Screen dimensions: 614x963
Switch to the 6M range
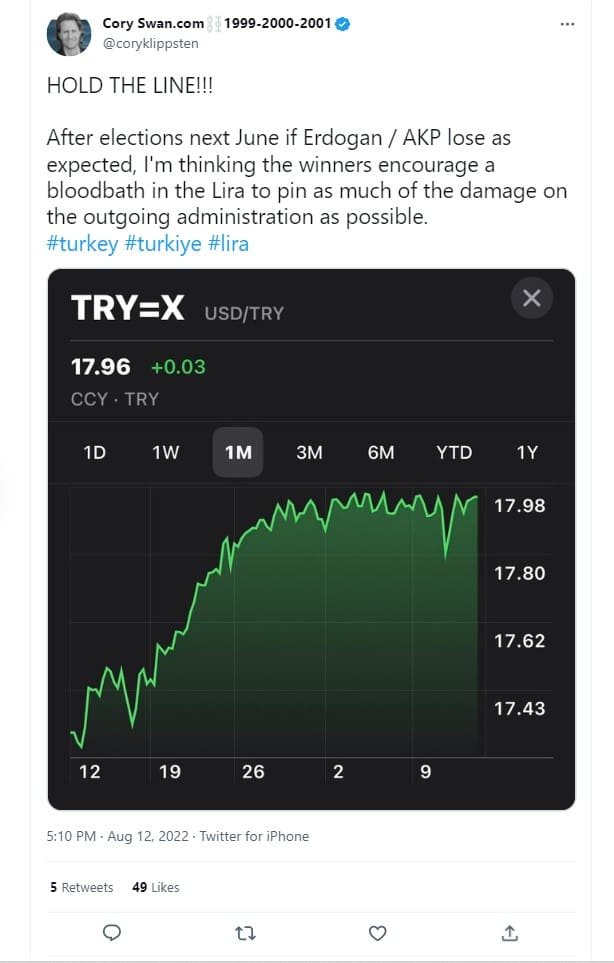[381, 452]
